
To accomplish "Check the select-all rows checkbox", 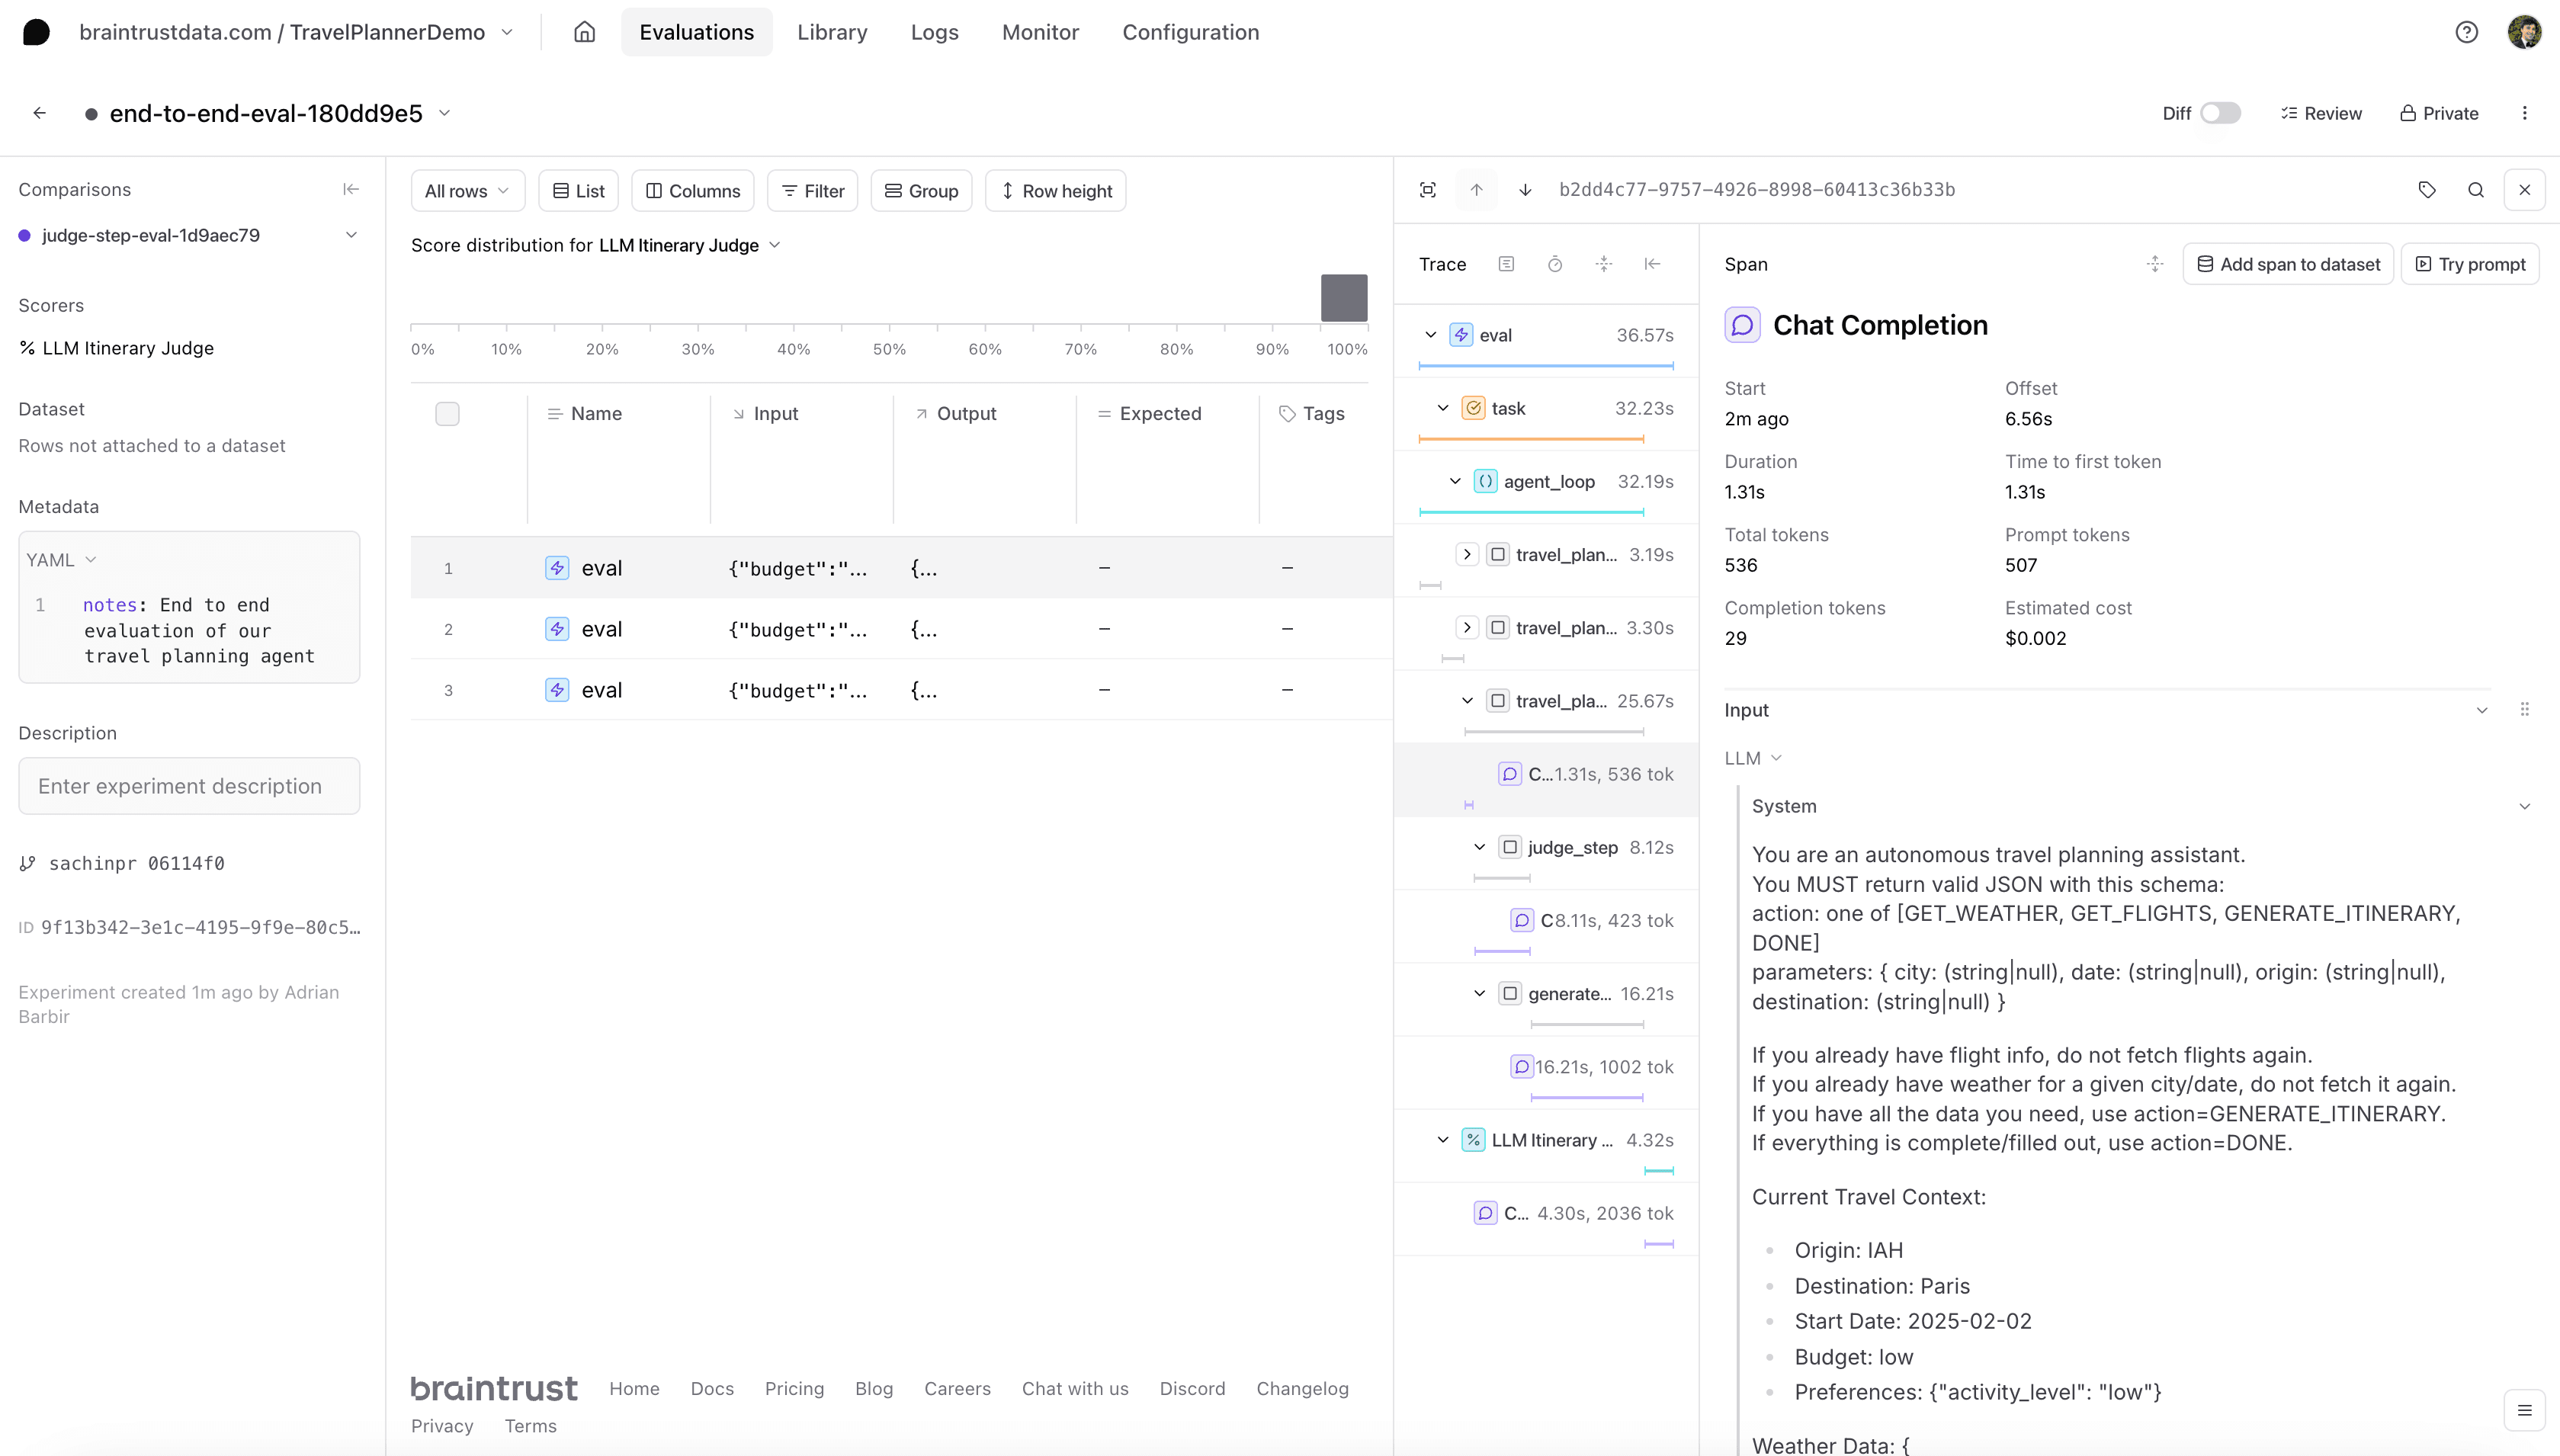I will coord(447,413).
